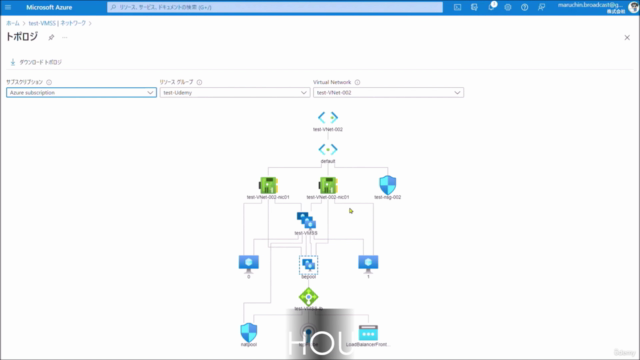Show info tooltip for Virtual Network field
Image resolution: width=640 pixels, height=360 pixels.
[357, 82]
